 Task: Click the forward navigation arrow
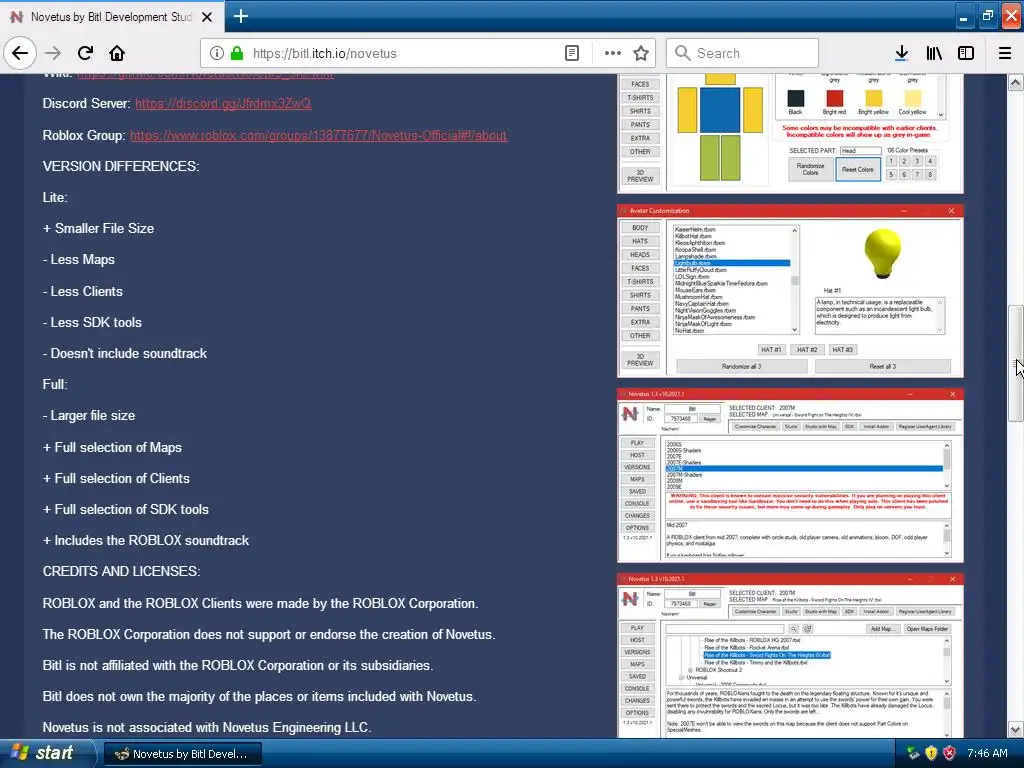tap(53, 54)
